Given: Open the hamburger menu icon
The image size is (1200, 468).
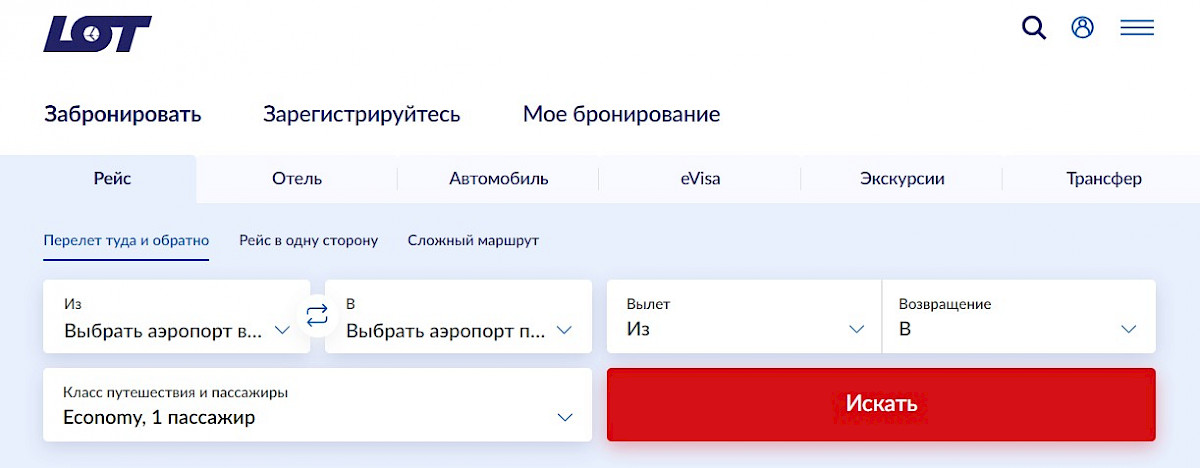Looking at the screenshot, I should [x=1137, y=28].
